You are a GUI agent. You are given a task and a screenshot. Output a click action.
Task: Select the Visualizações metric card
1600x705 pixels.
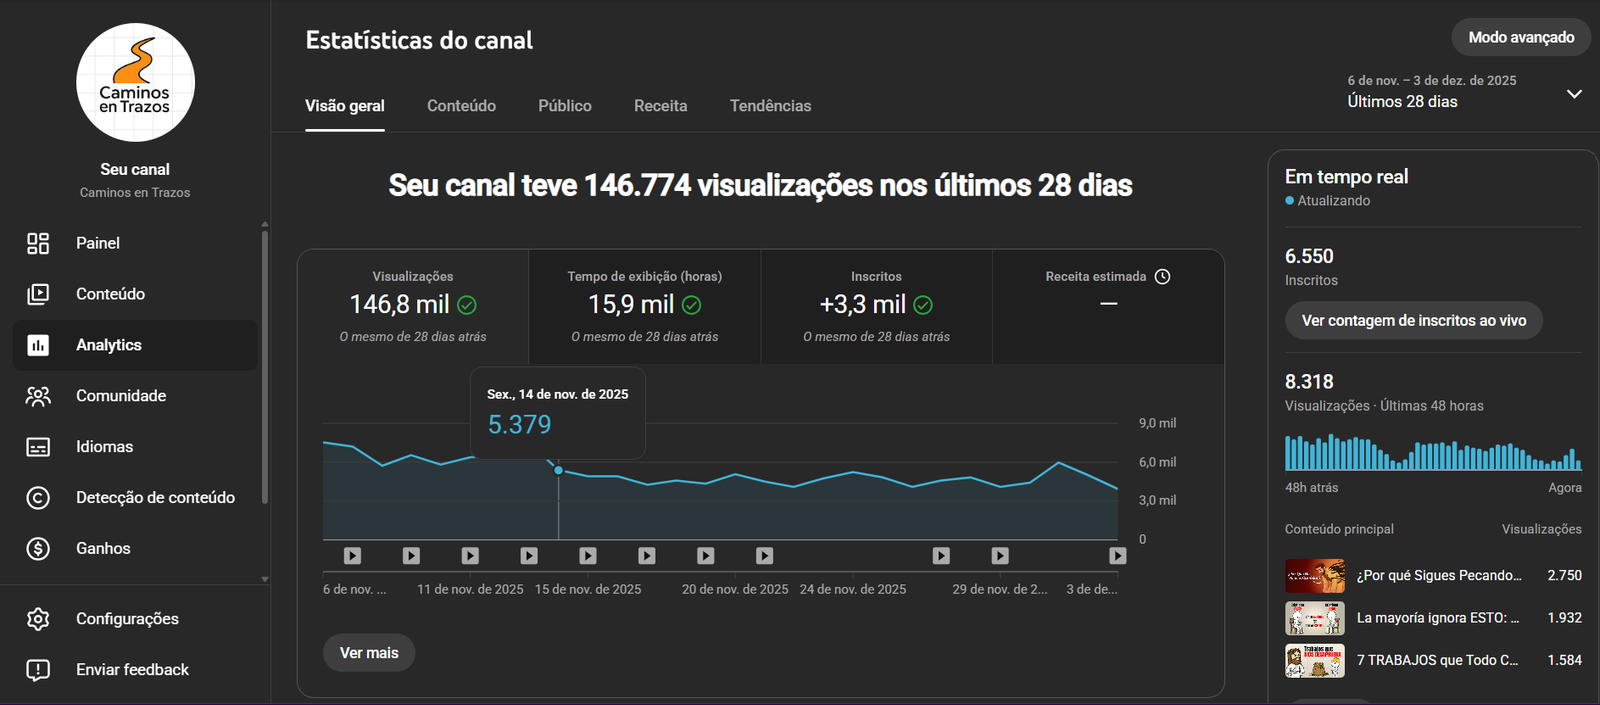(413, 306)
